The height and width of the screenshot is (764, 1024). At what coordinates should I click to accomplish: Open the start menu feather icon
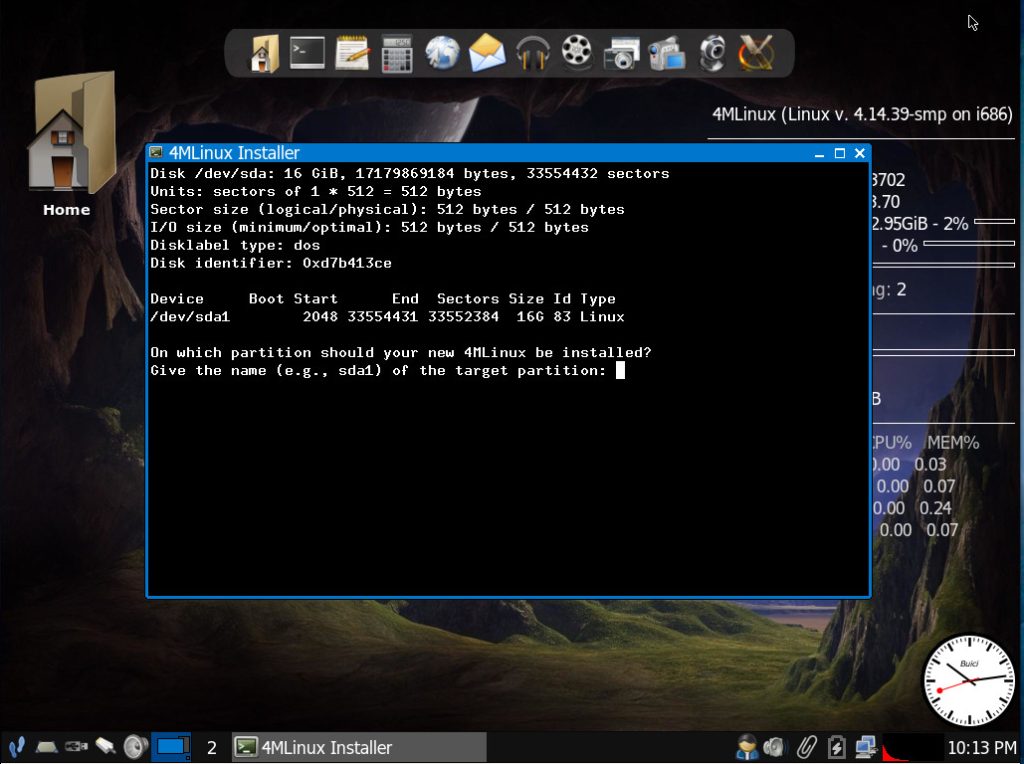pos(16,747)
